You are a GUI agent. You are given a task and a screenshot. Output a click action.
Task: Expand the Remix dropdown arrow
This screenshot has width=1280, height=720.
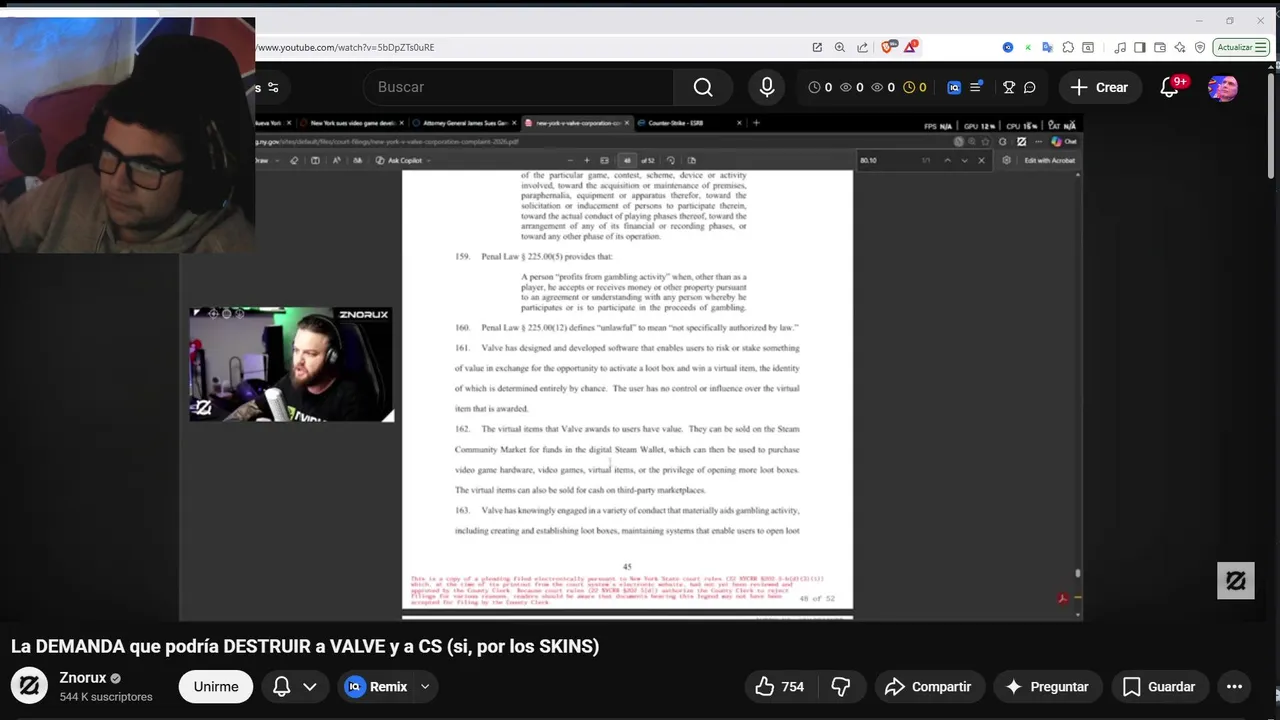pos(425,686)
